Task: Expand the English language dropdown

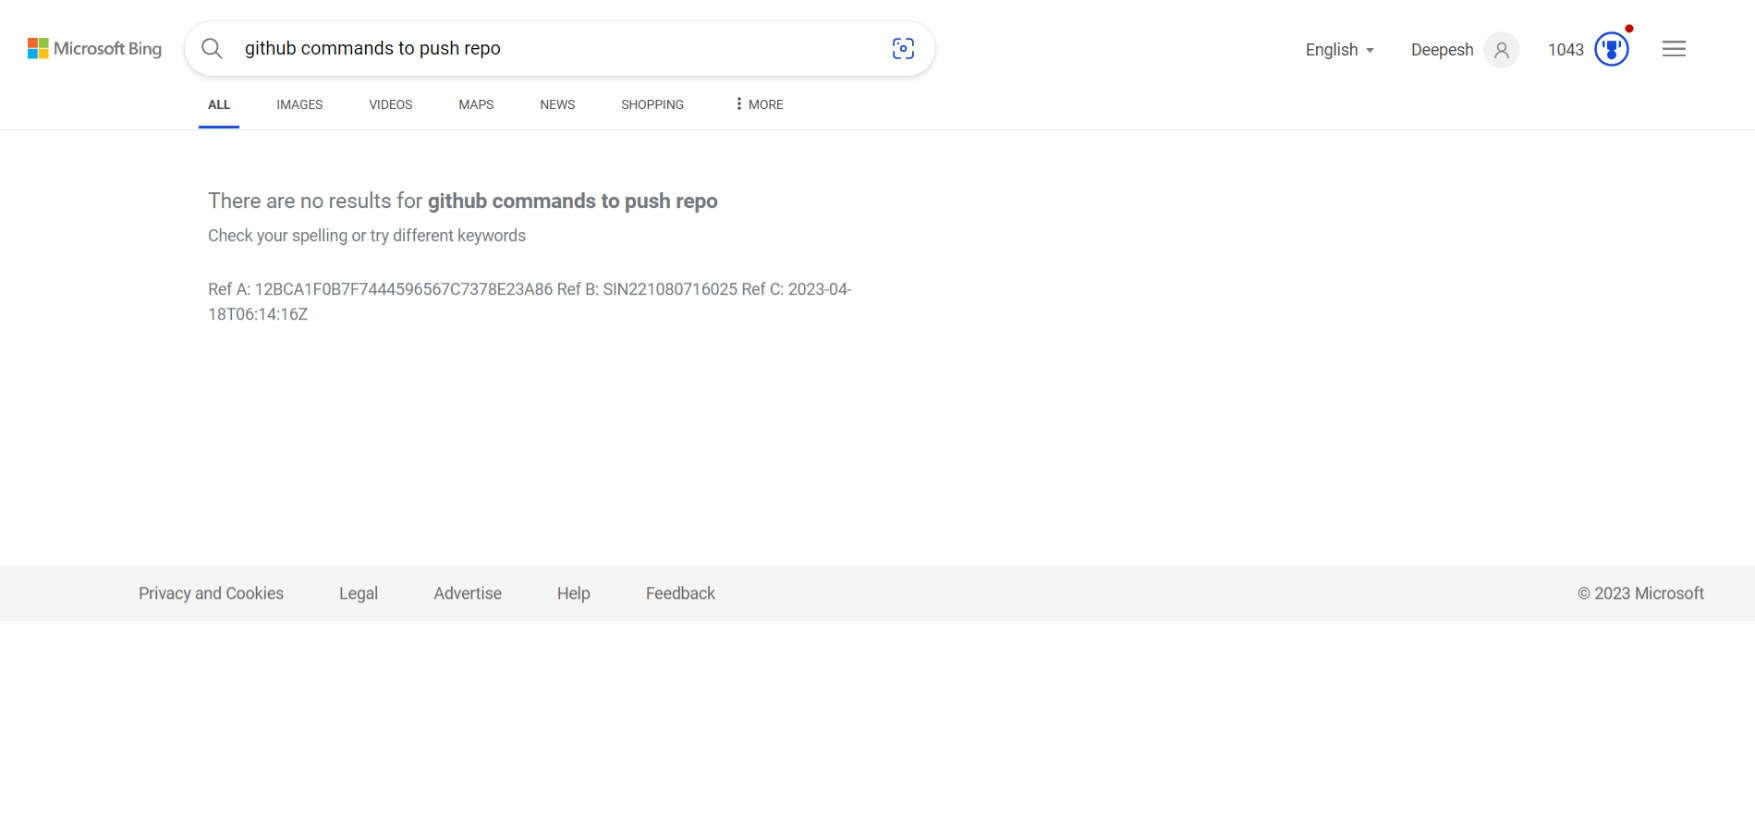Action: [1340, 49]
